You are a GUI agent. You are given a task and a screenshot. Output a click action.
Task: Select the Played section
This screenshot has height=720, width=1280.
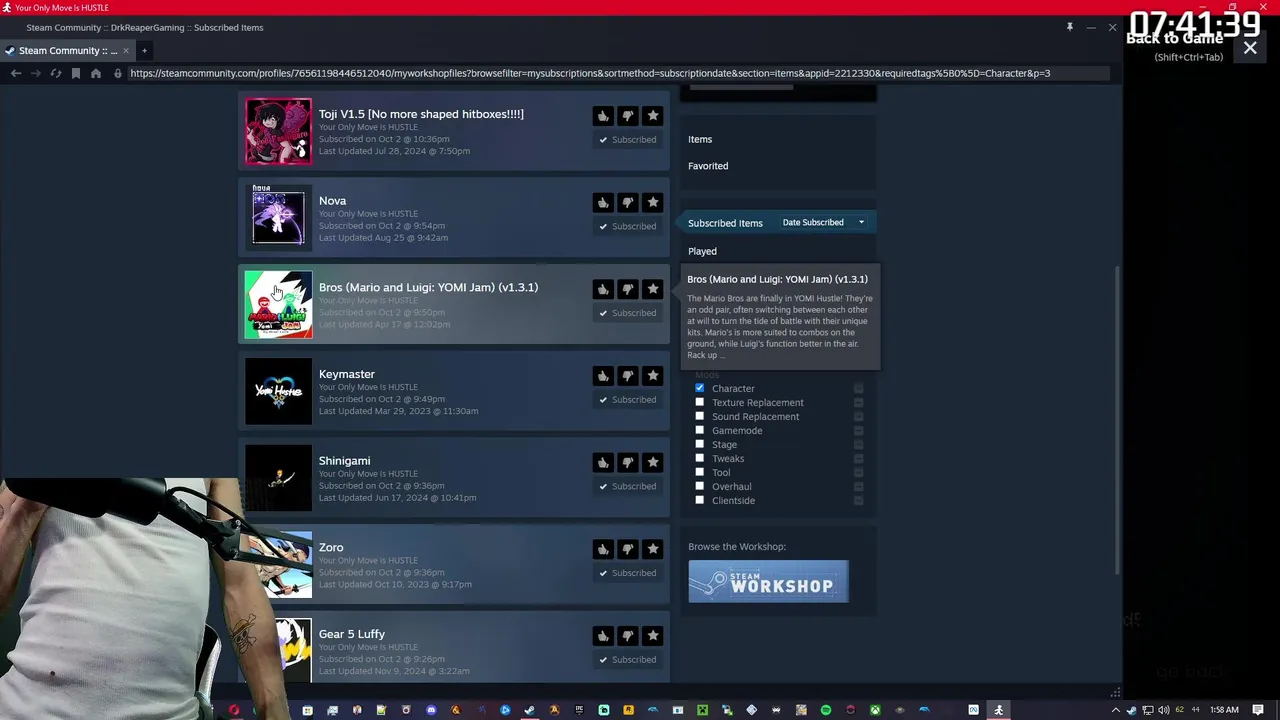click(x=702, y=251)
